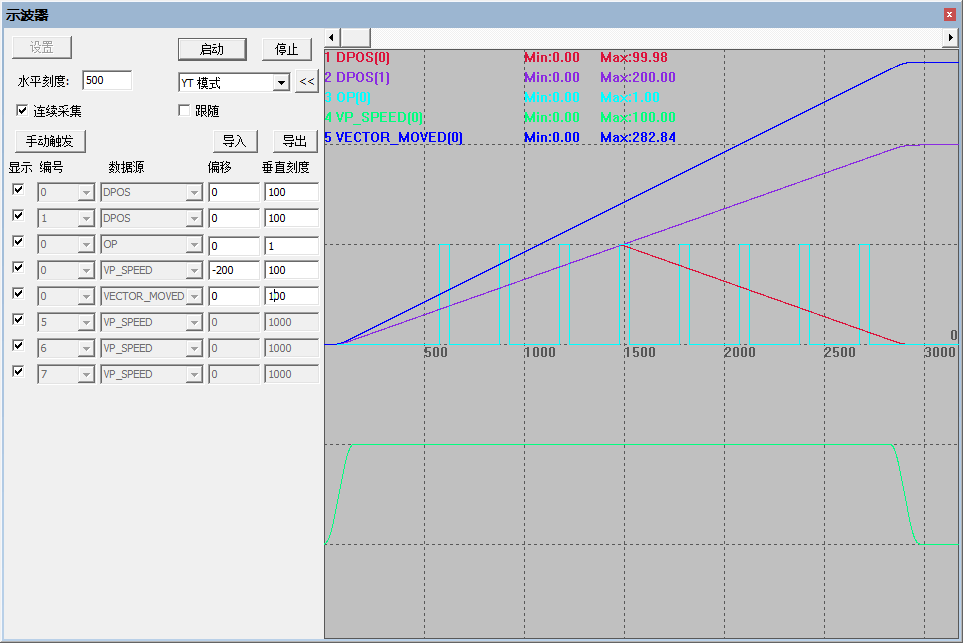Click the 2500 axis label on chart
This screenshot has width=963, height=643.
(x=840, y=353)
